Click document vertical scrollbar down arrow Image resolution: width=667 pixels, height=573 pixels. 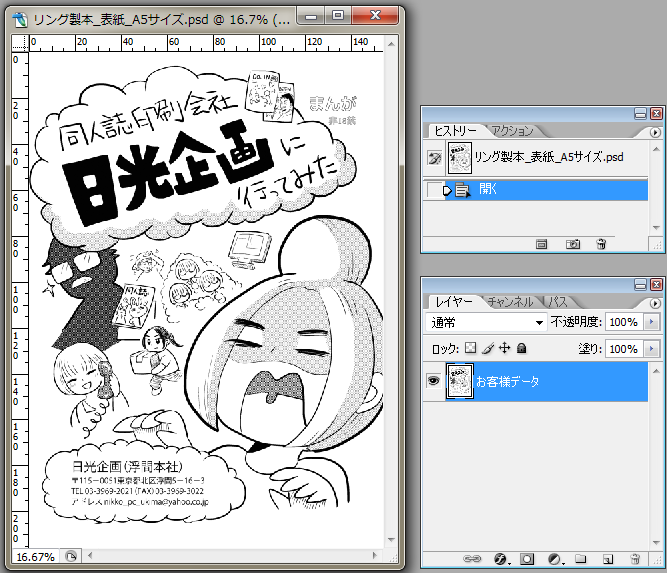391,540
